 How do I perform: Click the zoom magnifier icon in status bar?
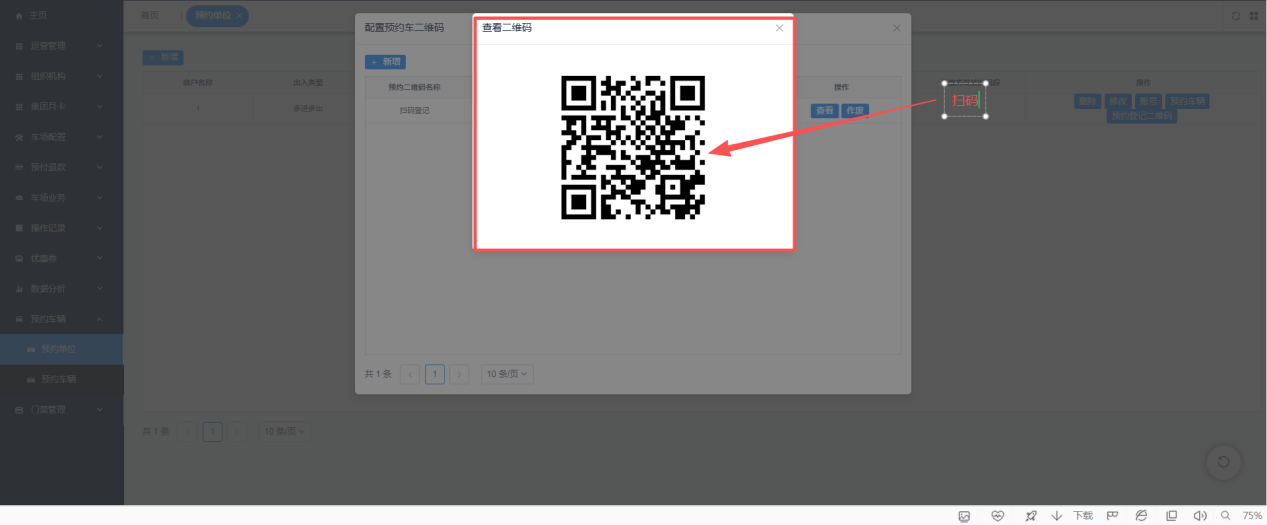(x=1225, y=516)
